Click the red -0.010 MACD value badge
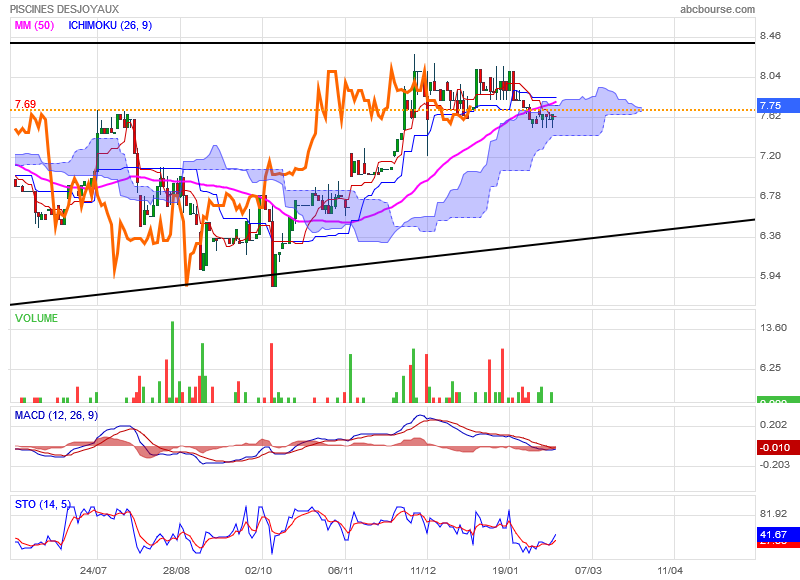The image size is (800, 580). click(x=778, y=448)
